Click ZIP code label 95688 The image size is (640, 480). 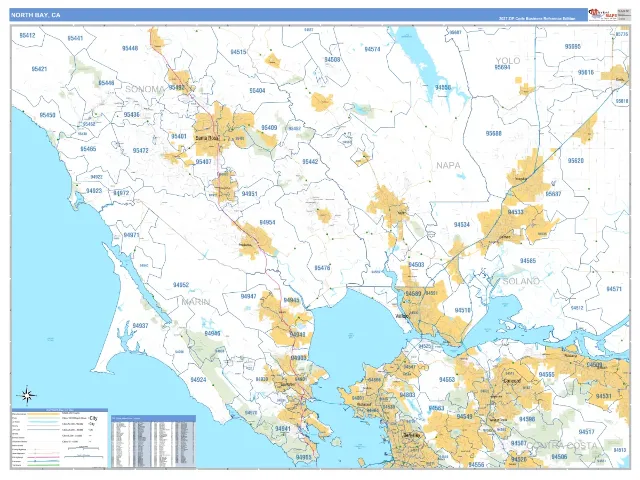(494, 133)
